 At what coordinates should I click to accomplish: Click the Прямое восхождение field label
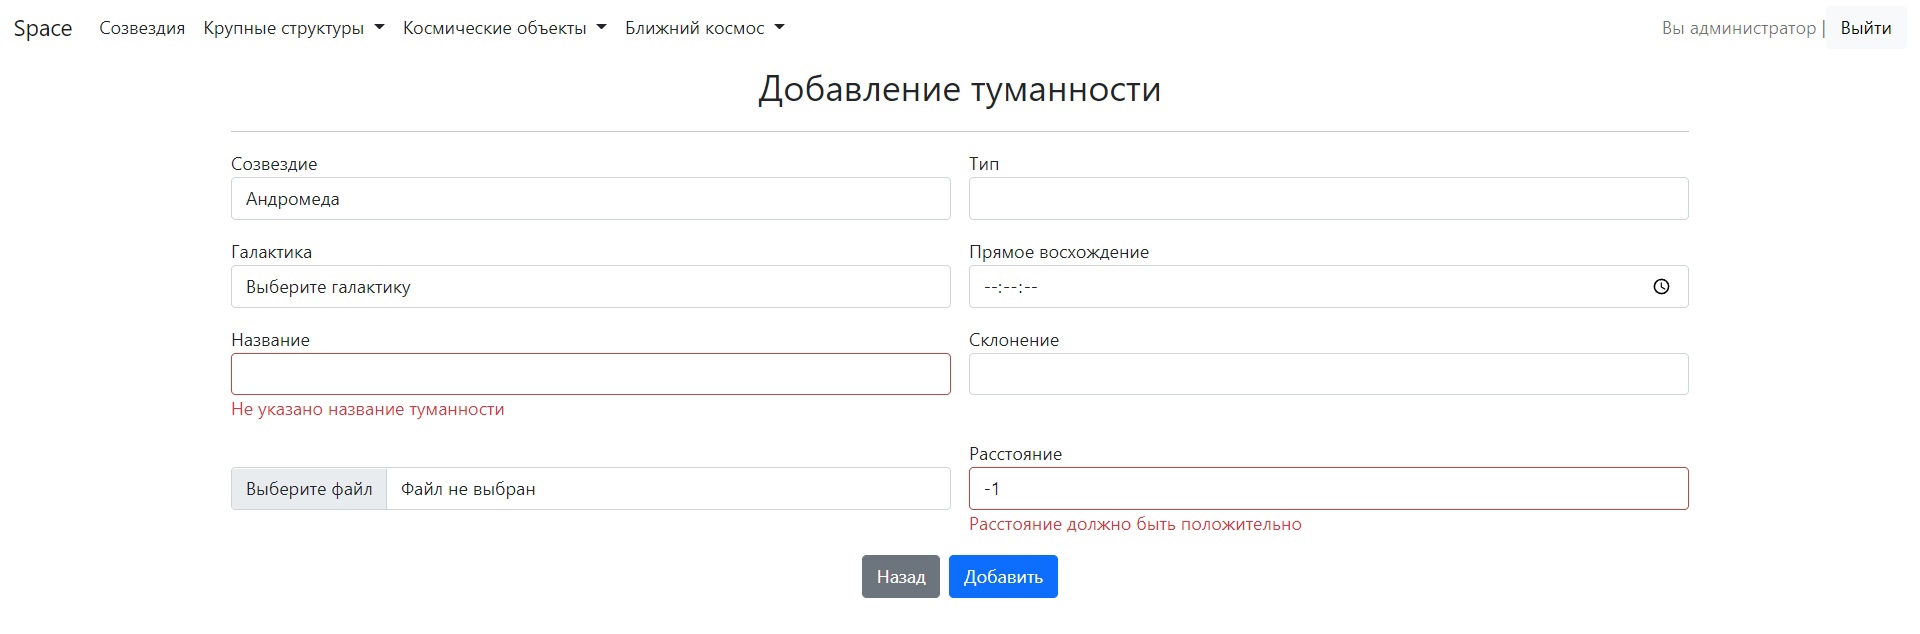pyautogui.click(x=1059, y=252)
